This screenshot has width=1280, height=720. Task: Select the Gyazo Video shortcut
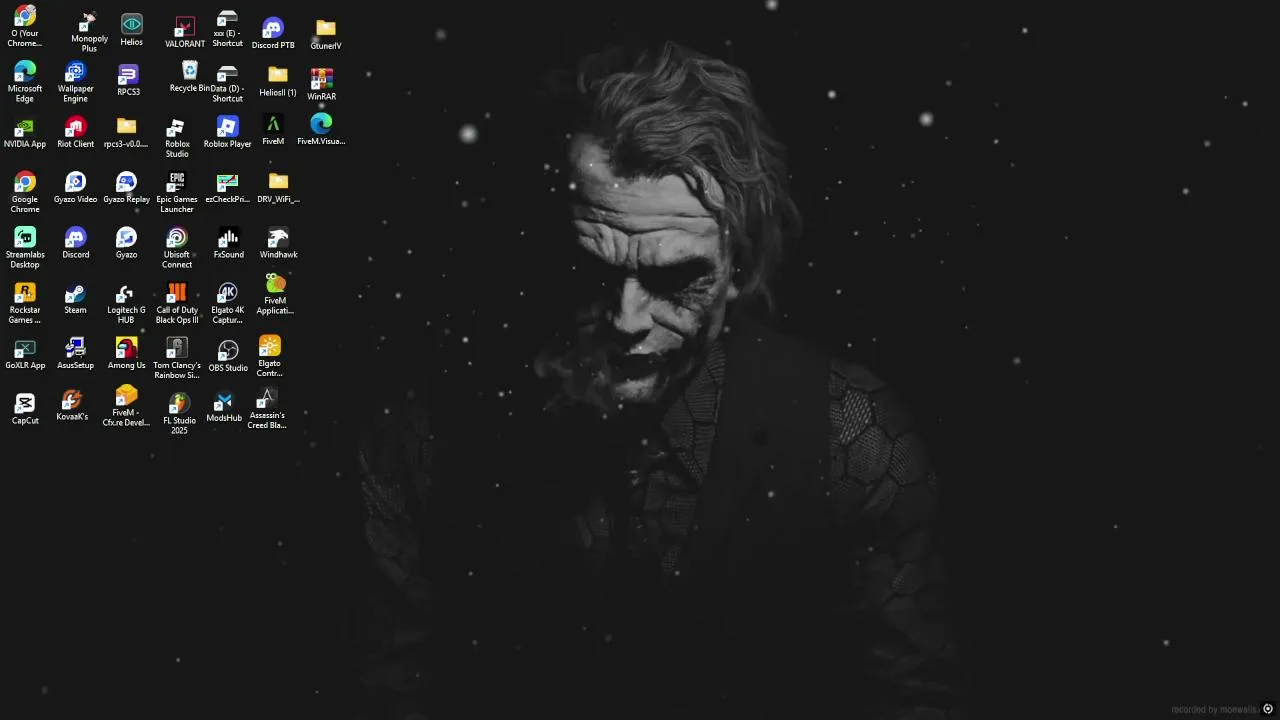pos(75,188)
